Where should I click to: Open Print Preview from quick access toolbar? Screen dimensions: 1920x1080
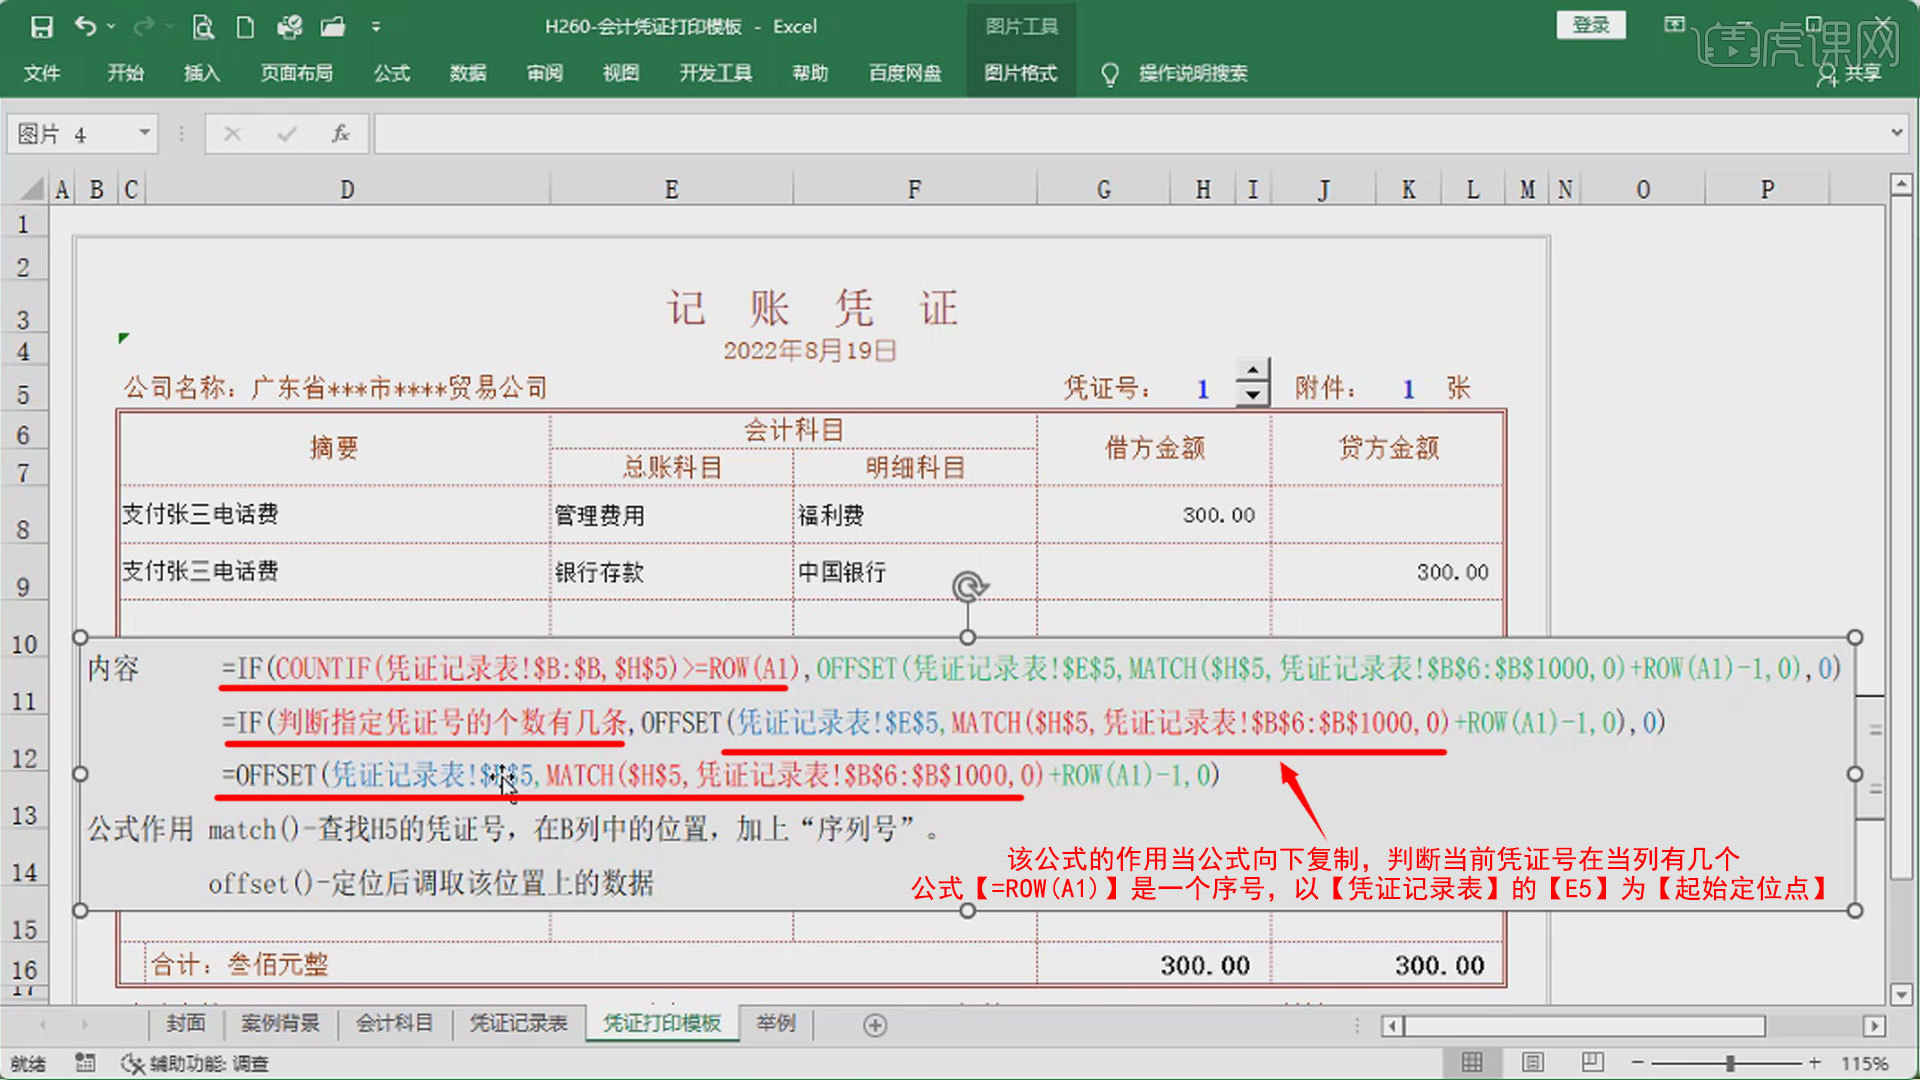tap(203, 27)
